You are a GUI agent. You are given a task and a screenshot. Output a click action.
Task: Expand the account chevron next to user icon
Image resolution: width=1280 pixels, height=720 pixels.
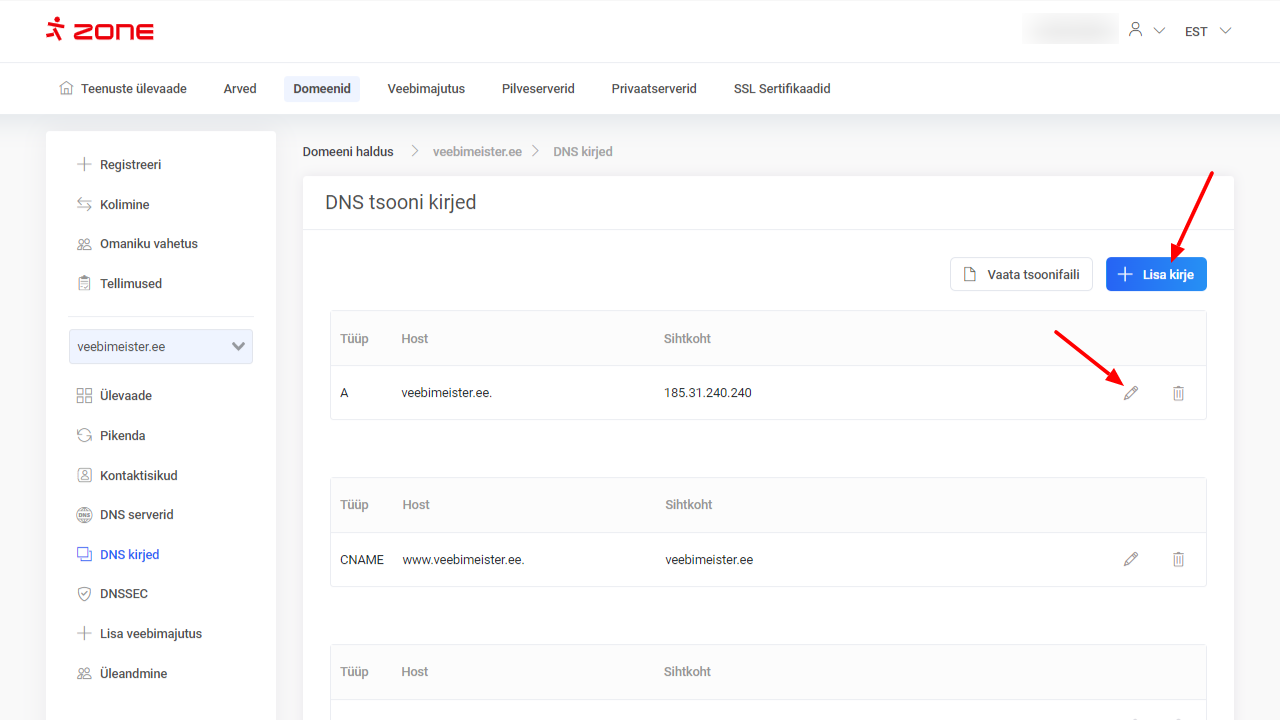click(1159, 31)
